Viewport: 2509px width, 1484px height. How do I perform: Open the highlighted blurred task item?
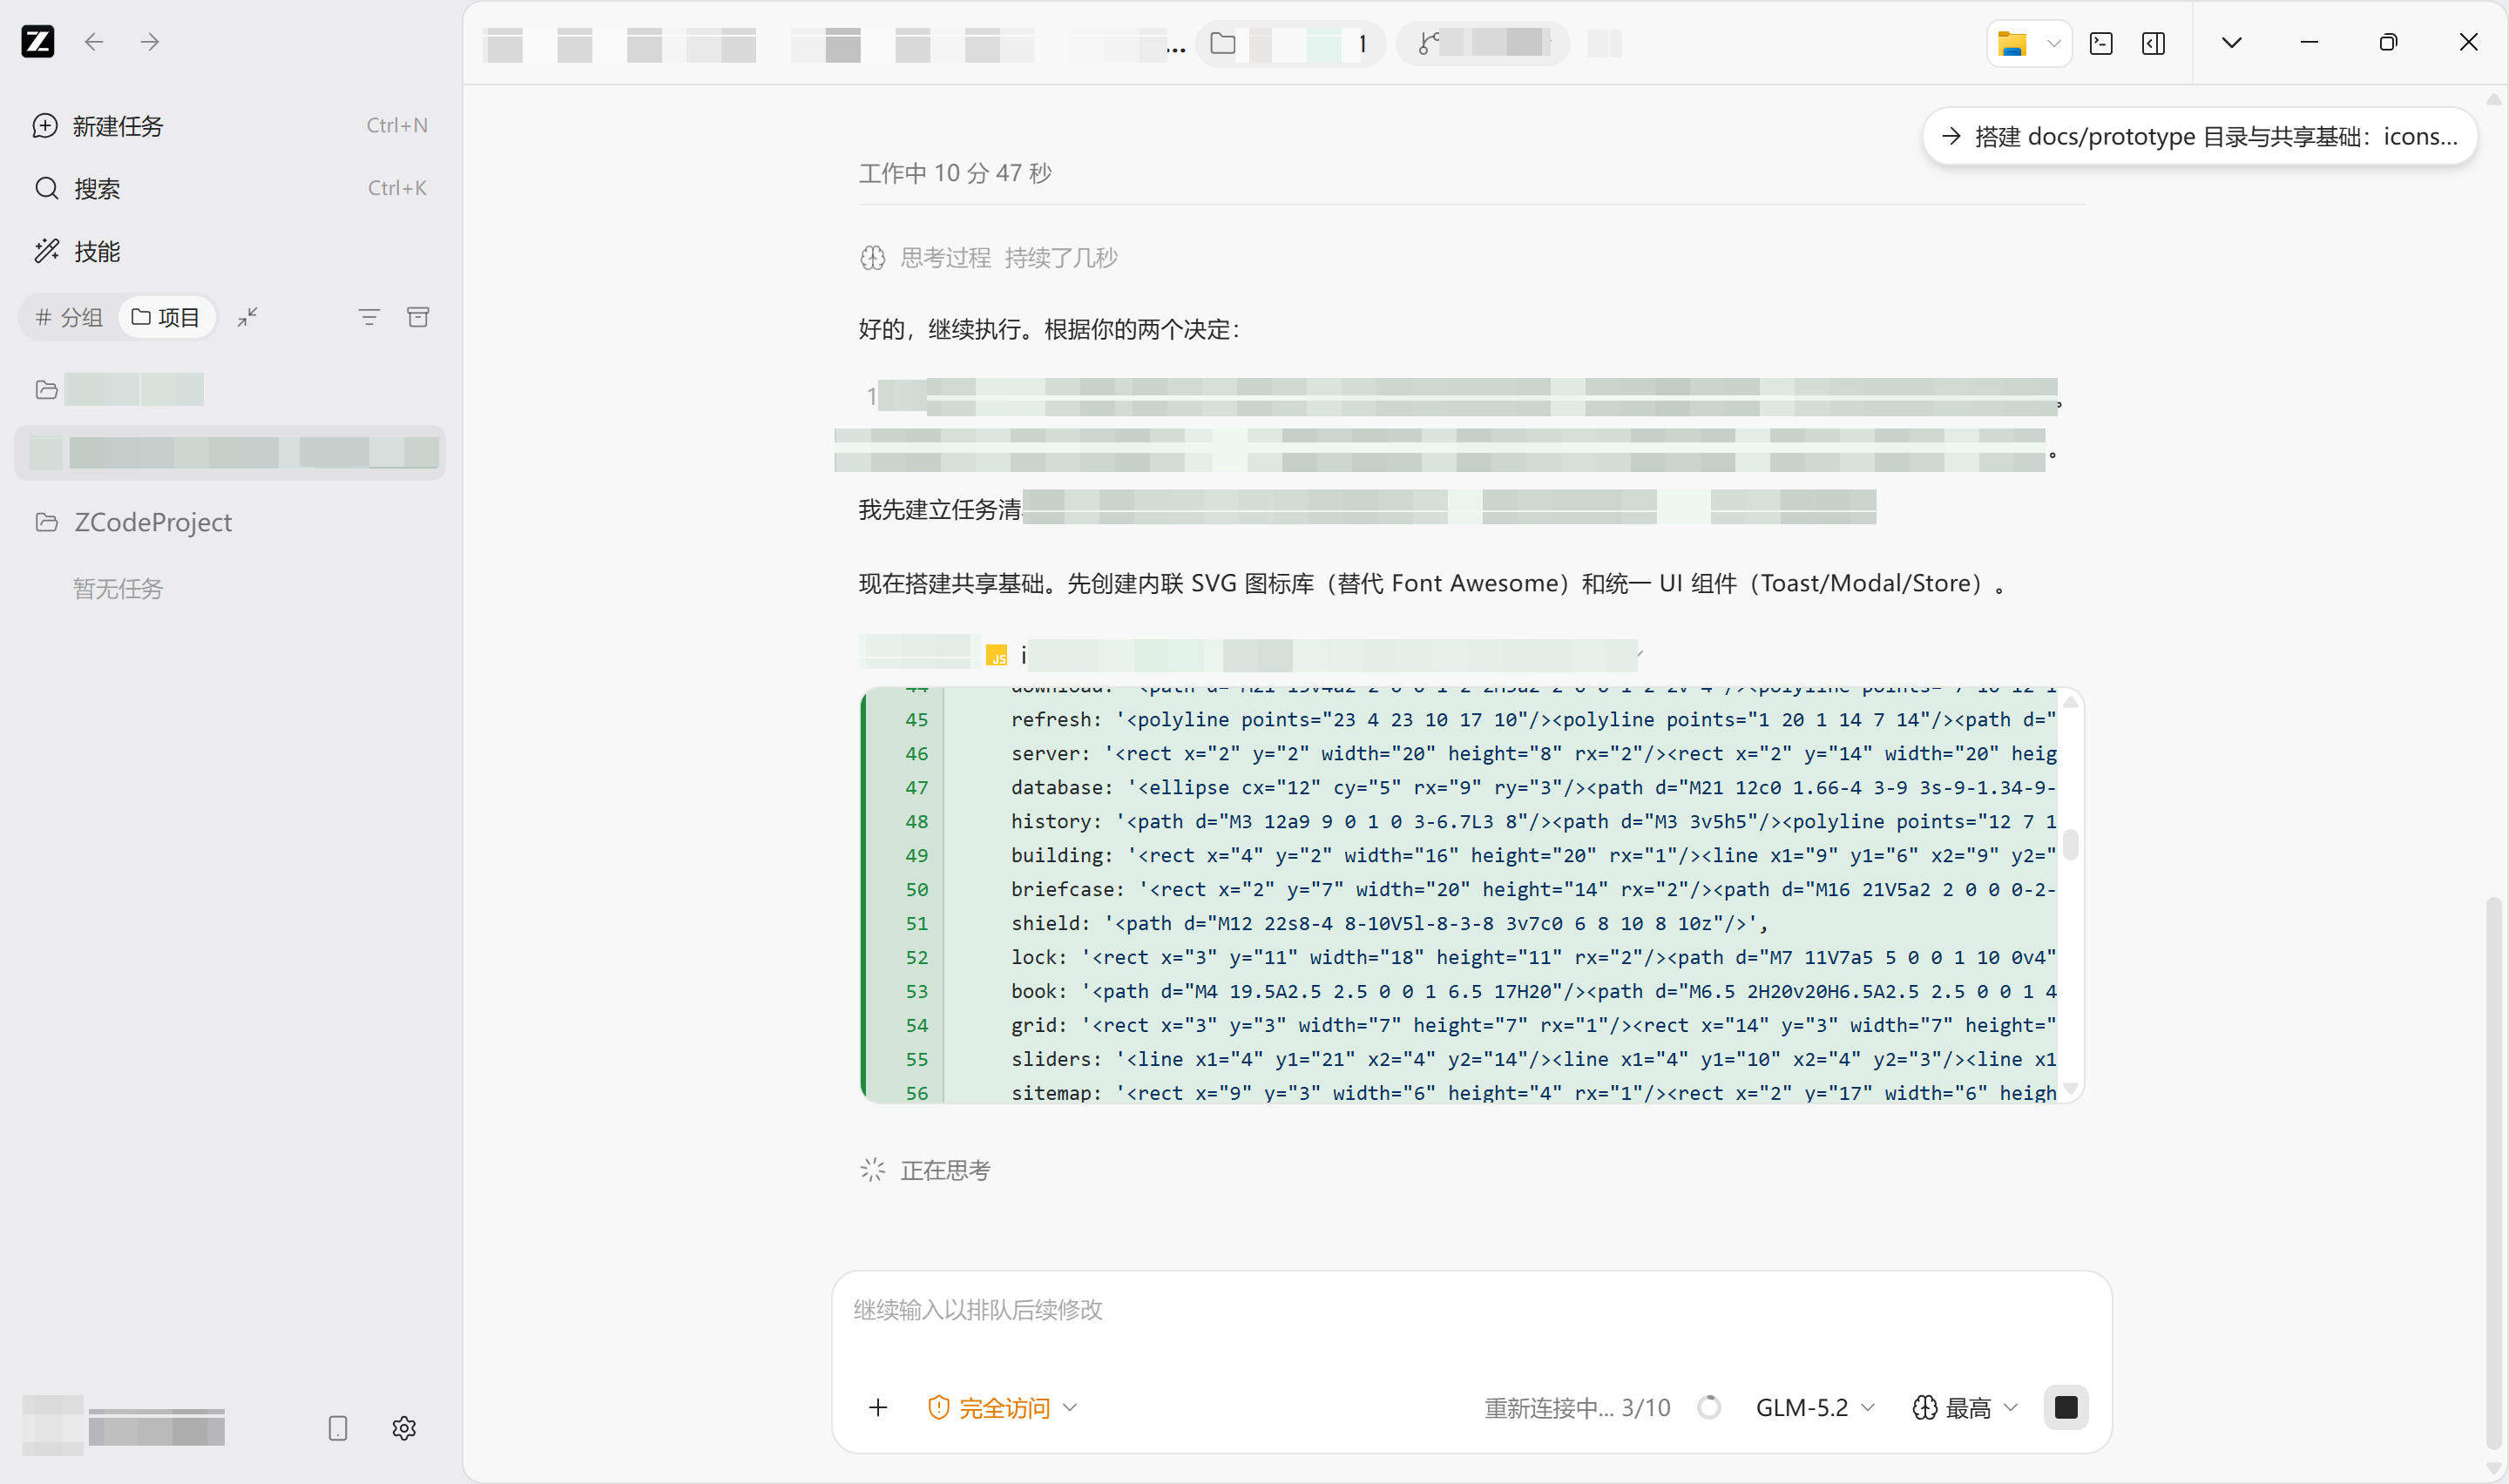point(230,453)
